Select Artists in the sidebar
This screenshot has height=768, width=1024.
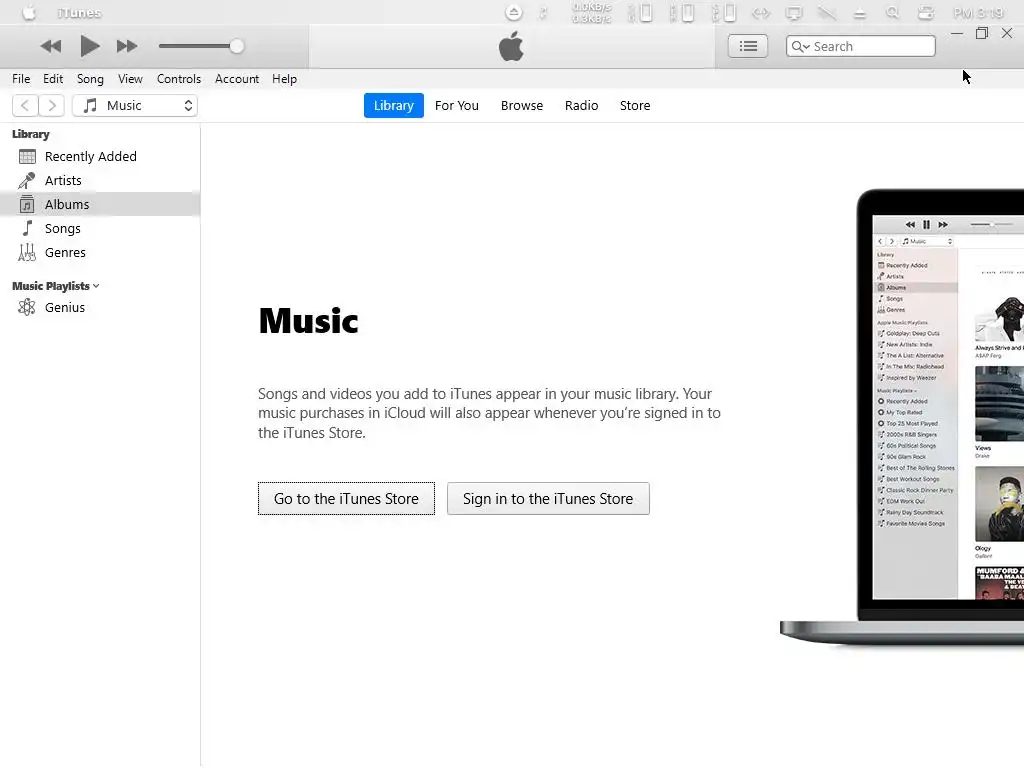pyautogui.click(x=100, y=180)
